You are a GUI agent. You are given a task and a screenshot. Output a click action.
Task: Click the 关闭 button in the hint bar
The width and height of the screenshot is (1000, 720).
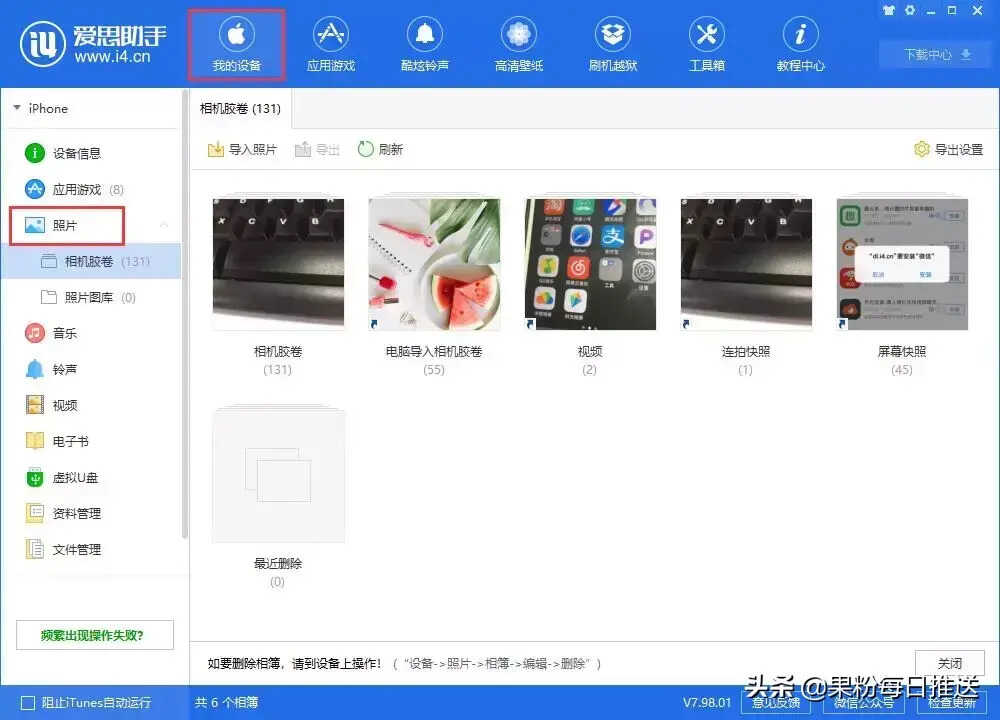pos(950,663)
